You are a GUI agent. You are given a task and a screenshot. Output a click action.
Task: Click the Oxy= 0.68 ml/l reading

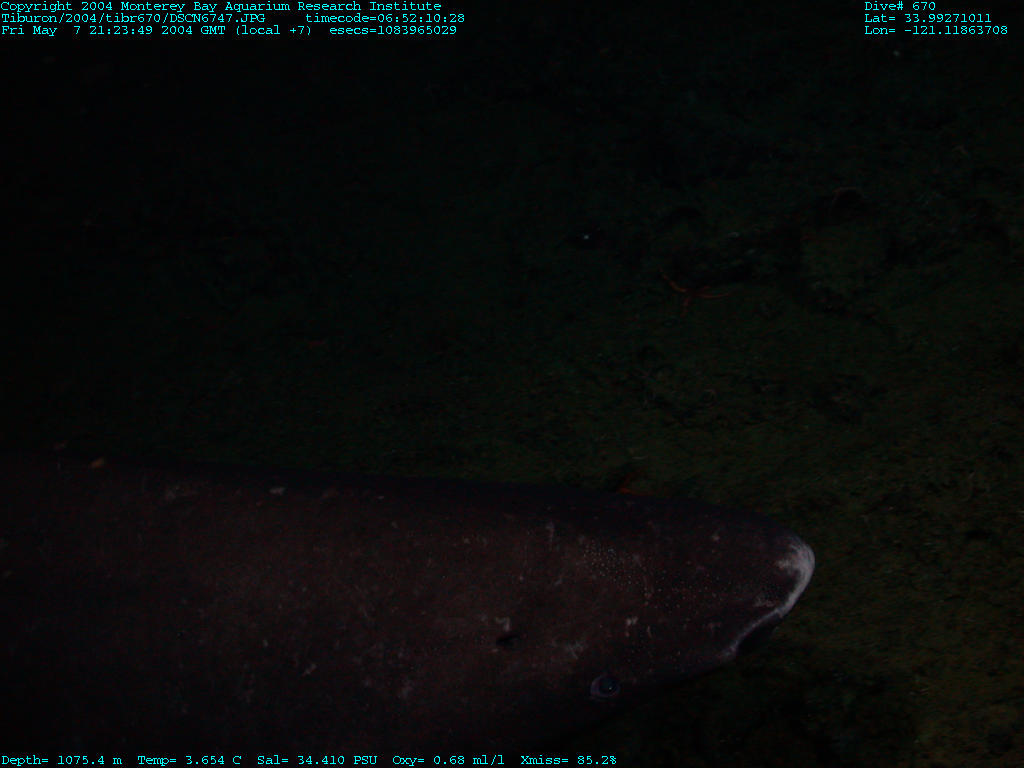coord(448,760)
